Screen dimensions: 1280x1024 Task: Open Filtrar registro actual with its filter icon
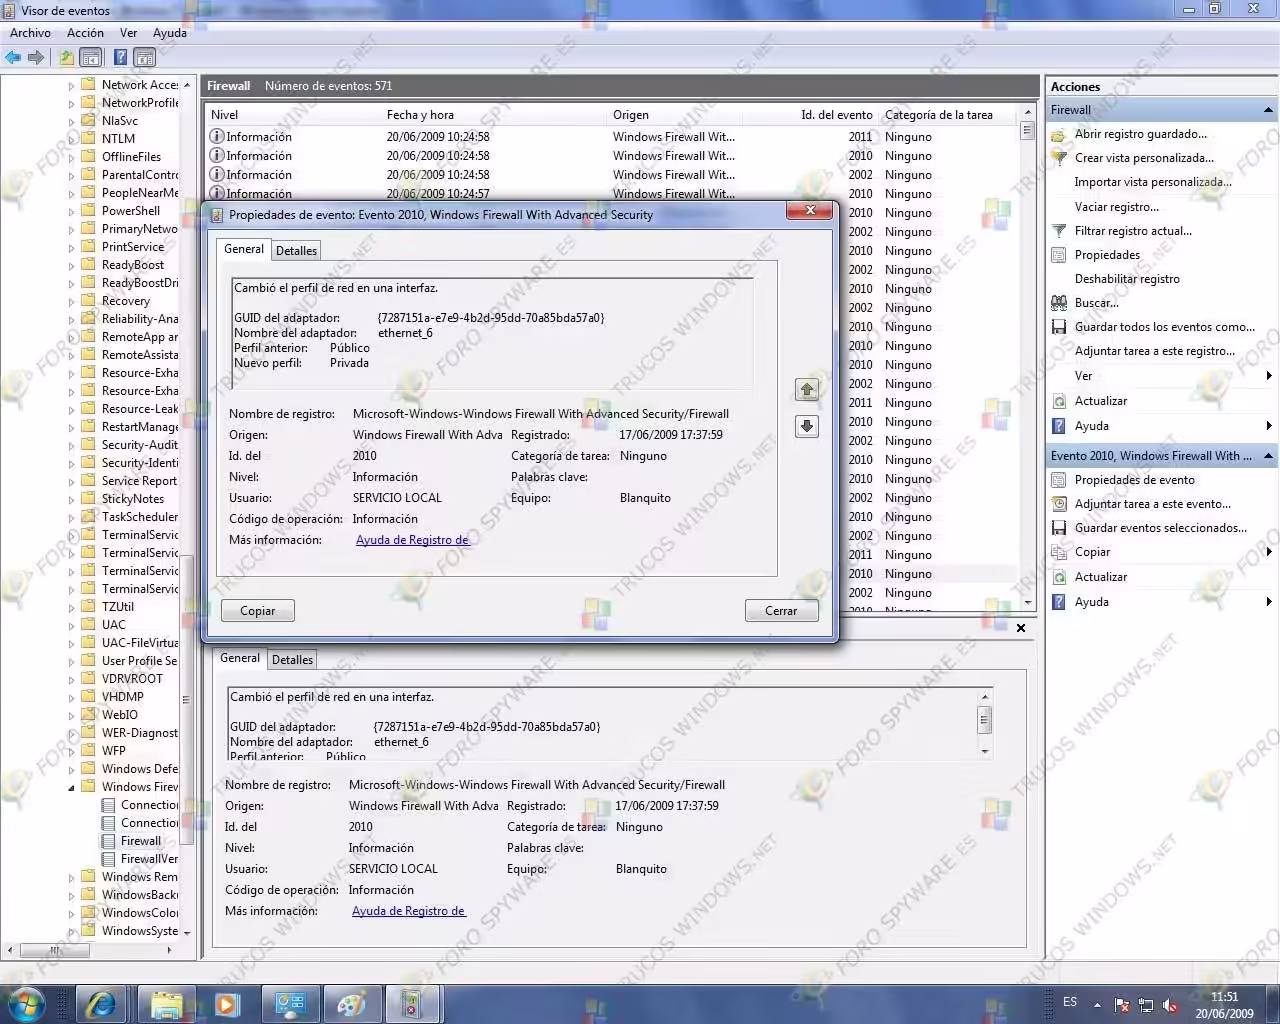click(1059, 230)
